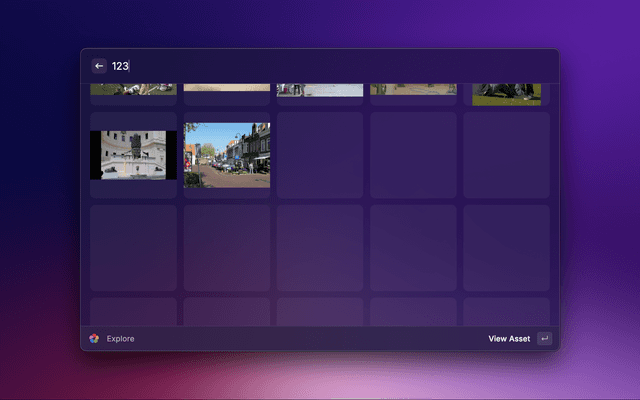Select the cropped thumbnail above the street photo
This screenshot has height=400, width=640.
227,88
